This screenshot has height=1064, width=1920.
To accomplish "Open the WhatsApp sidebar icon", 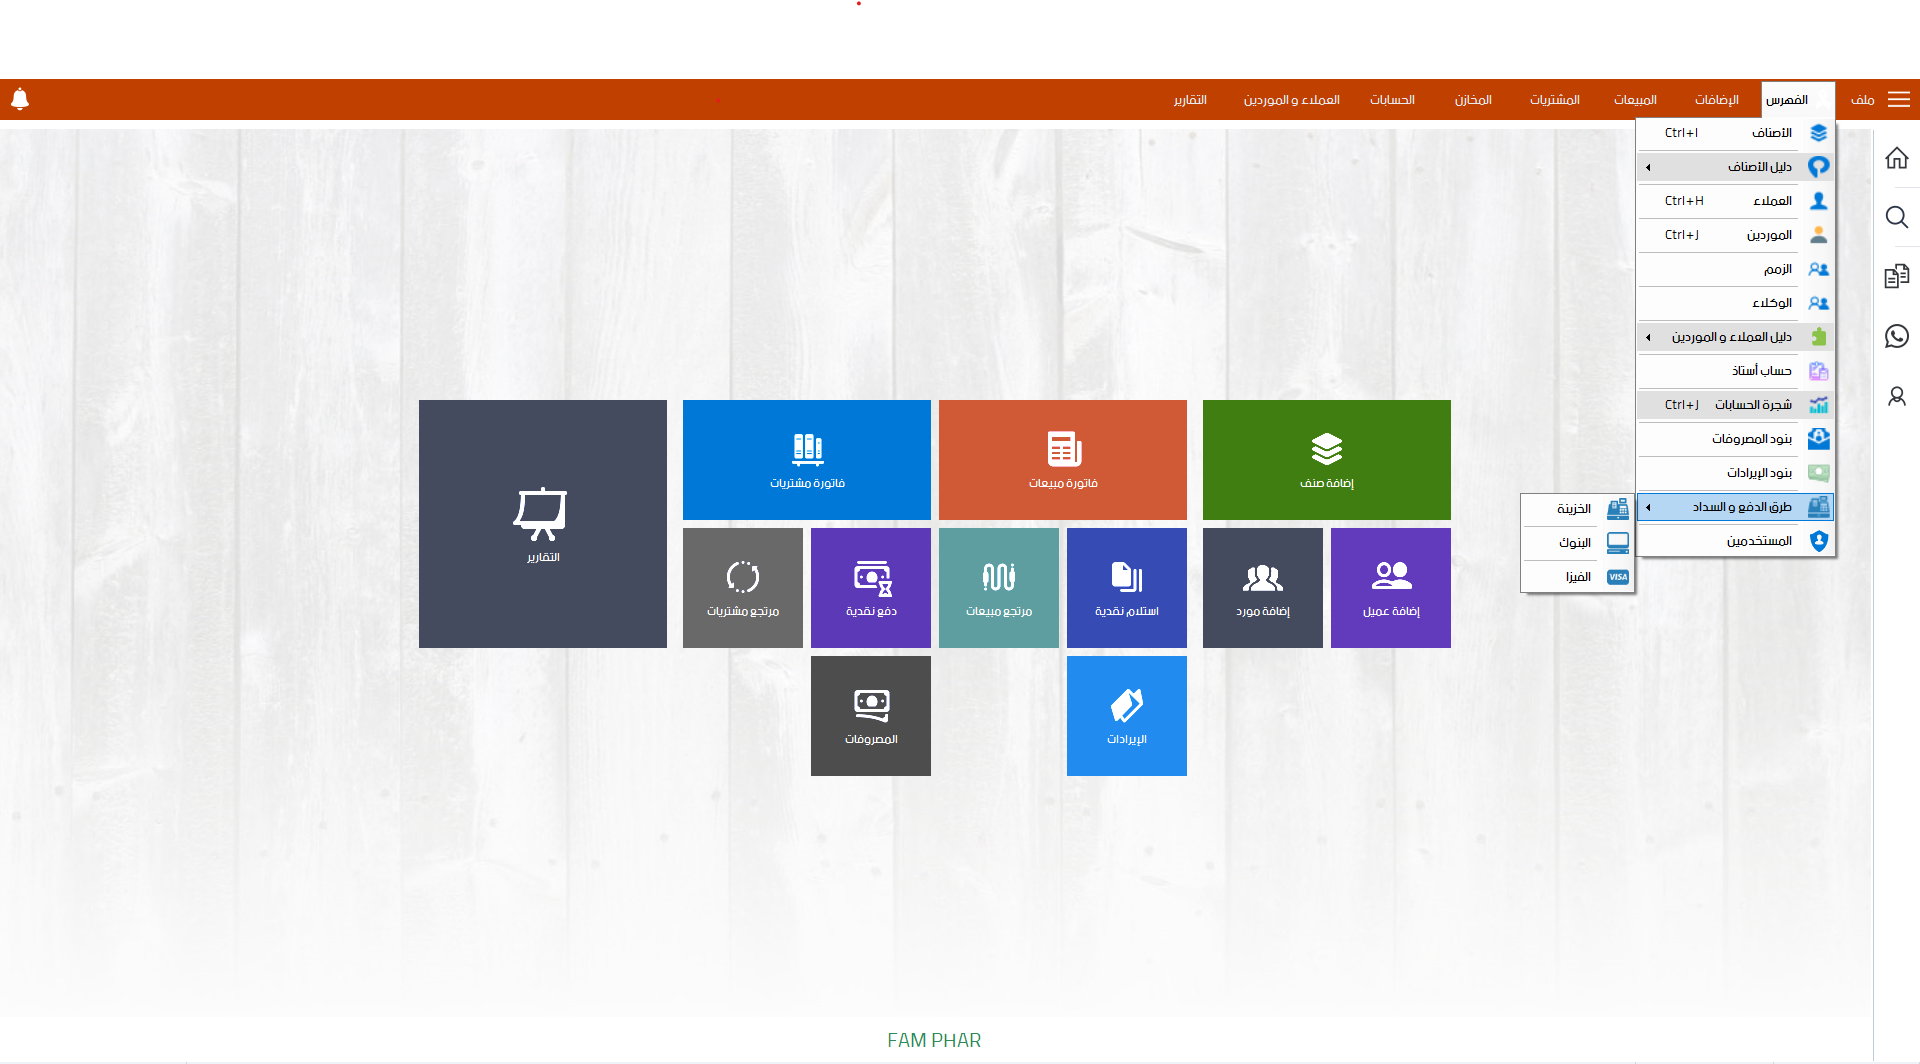I will tap(1896, 336).
